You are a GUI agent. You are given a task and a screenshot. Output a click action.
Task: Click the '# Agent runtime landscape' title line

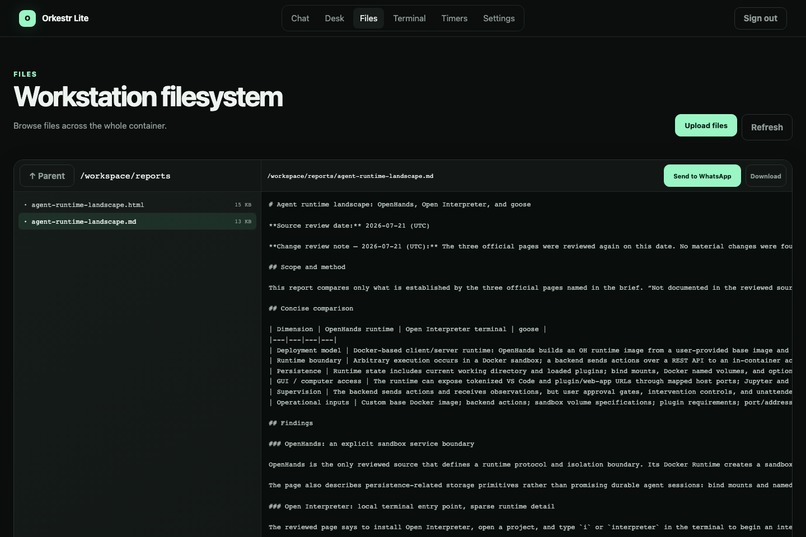399,204
